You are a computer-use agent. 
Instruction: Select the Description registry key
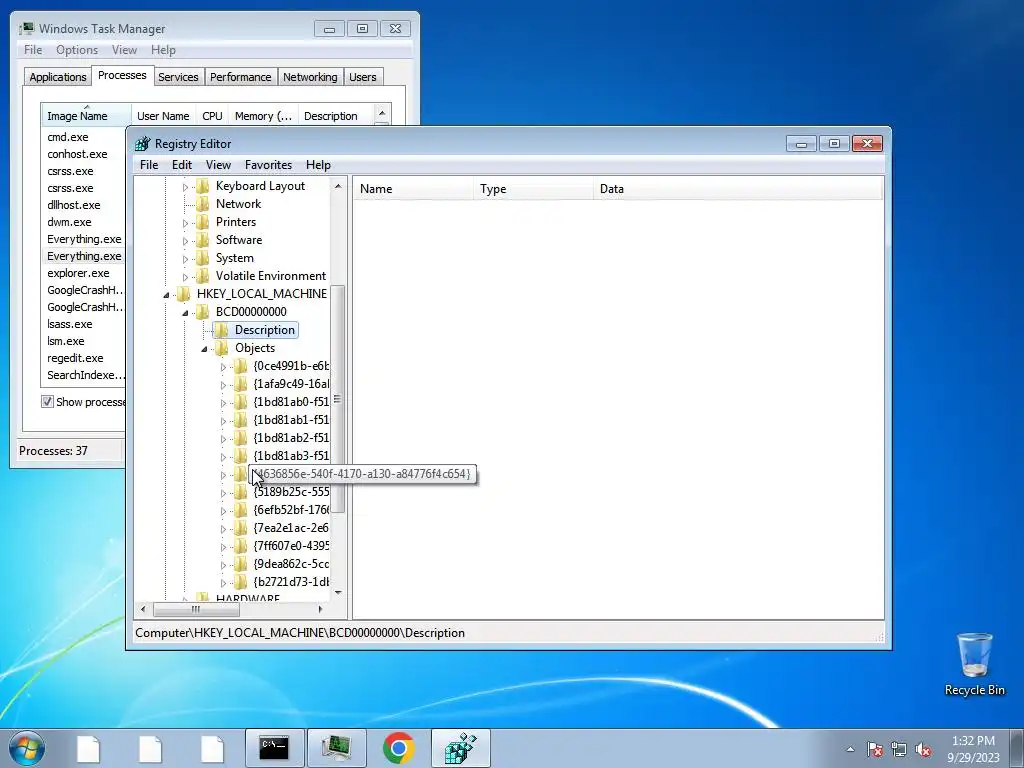[264, 330]
